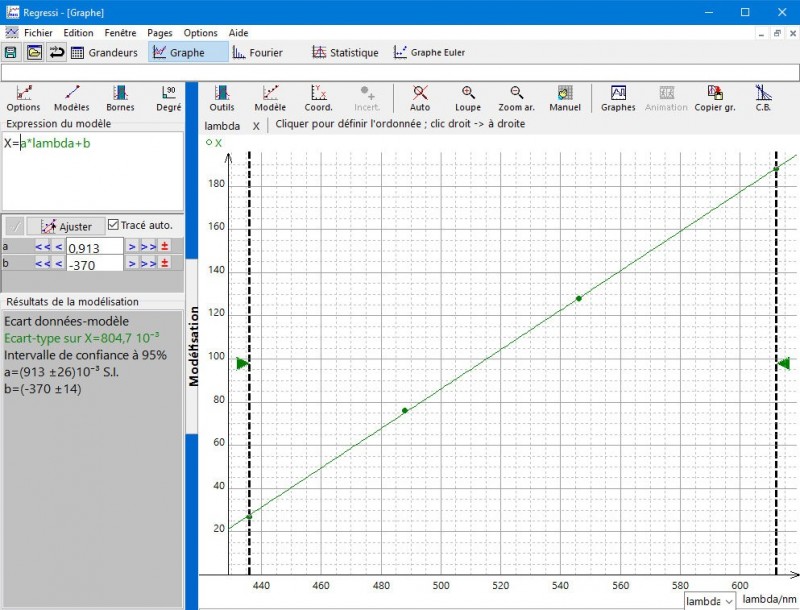This screenshot has height=610, width=800.
Task: Open the Edition menu
Action: (78, 33)
